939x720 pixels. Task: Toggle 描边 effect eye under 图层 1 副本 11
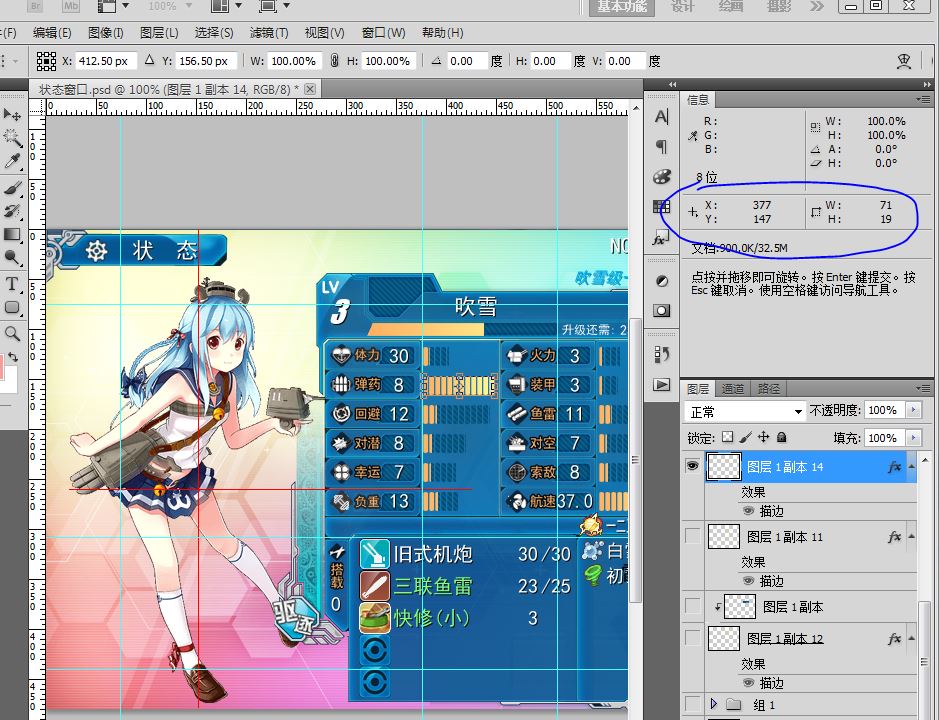(x=748, y=581)
